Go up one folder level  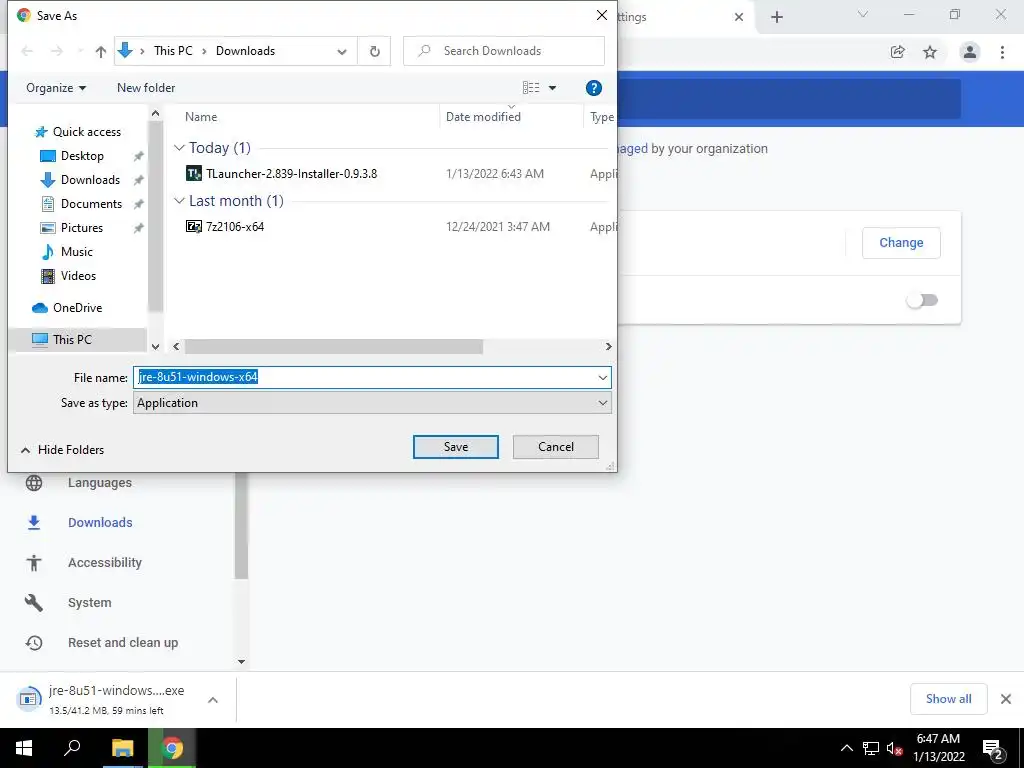click(101, 52)
